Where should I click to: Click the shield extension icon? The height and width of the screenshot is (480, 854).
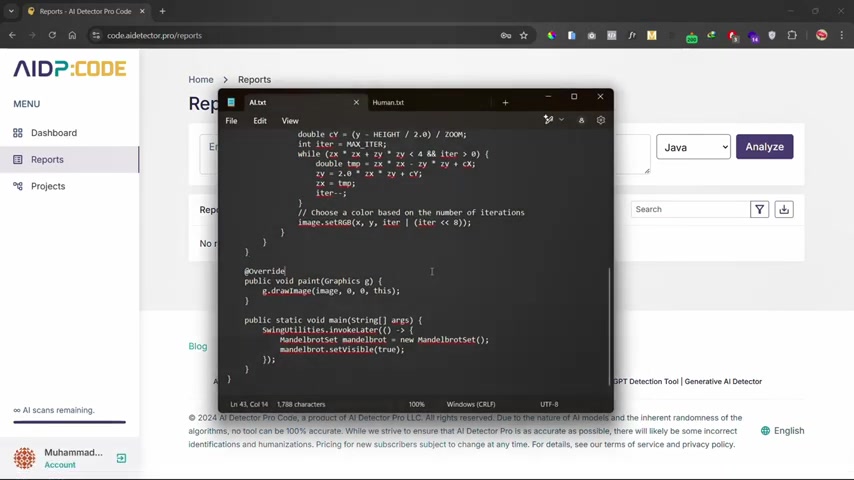(x=772, y=35)
